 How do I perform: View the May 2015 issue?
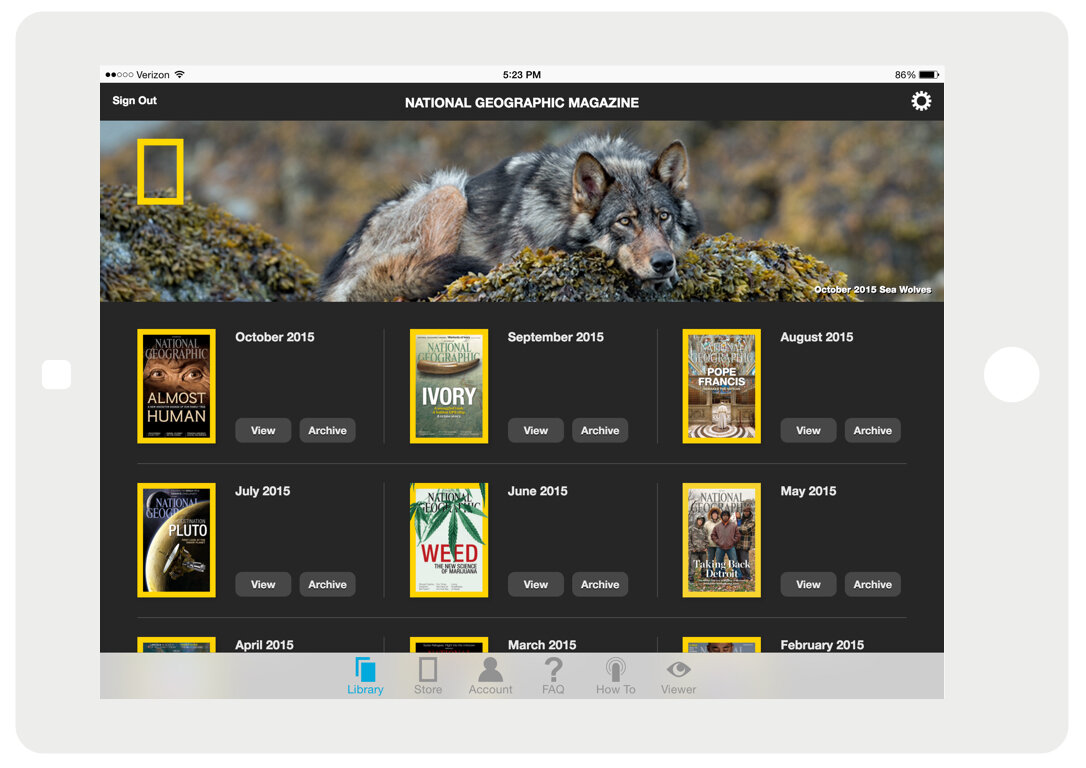tap(808, 584)
